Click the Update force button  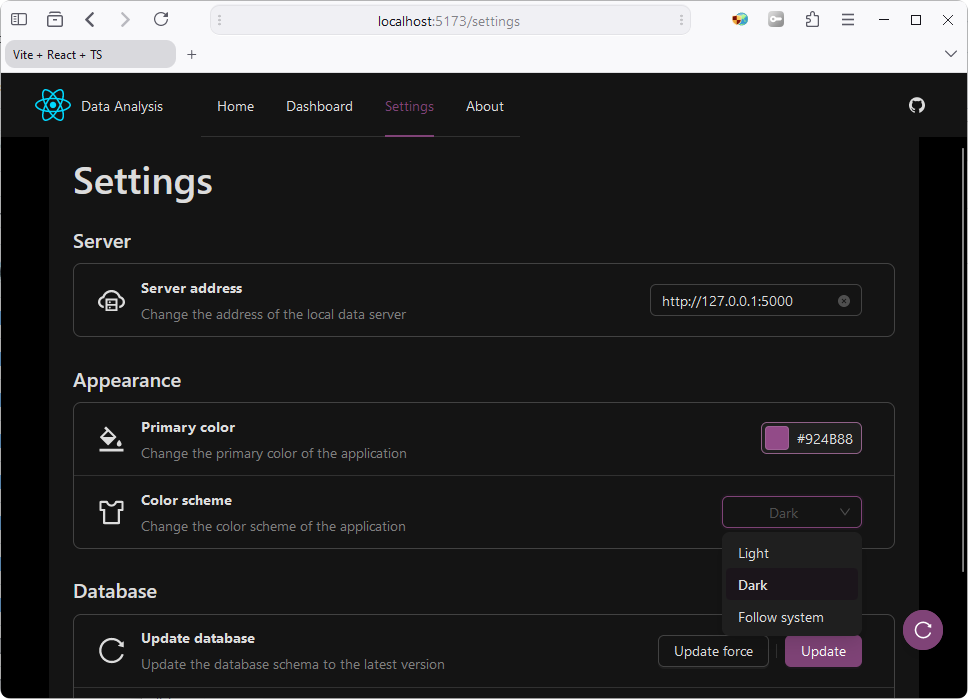point(713,651)
